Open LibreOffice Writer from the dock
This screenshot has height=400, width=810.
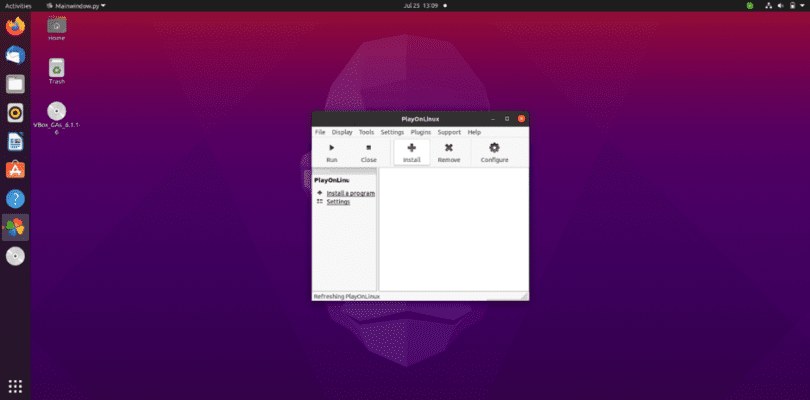point(15,141)
